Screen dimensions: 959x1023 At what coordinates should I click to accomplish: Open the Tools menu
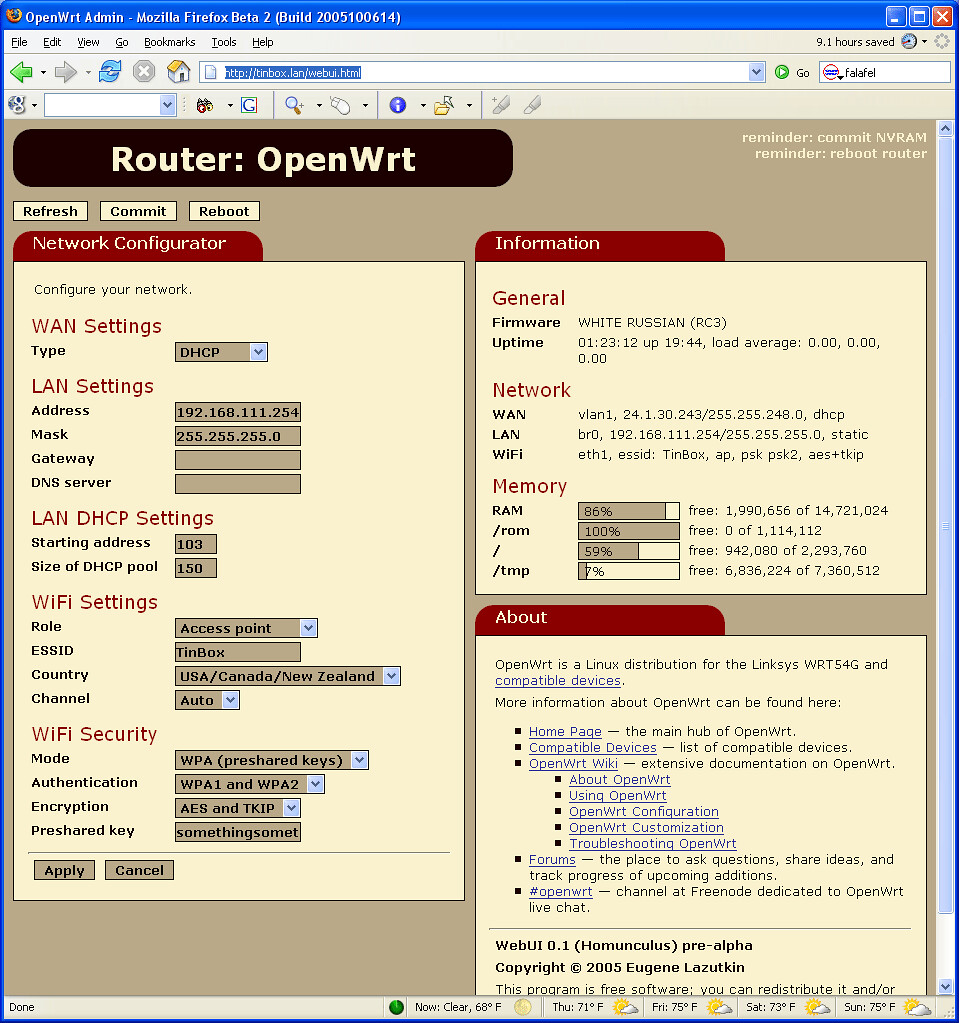point(224,42)
